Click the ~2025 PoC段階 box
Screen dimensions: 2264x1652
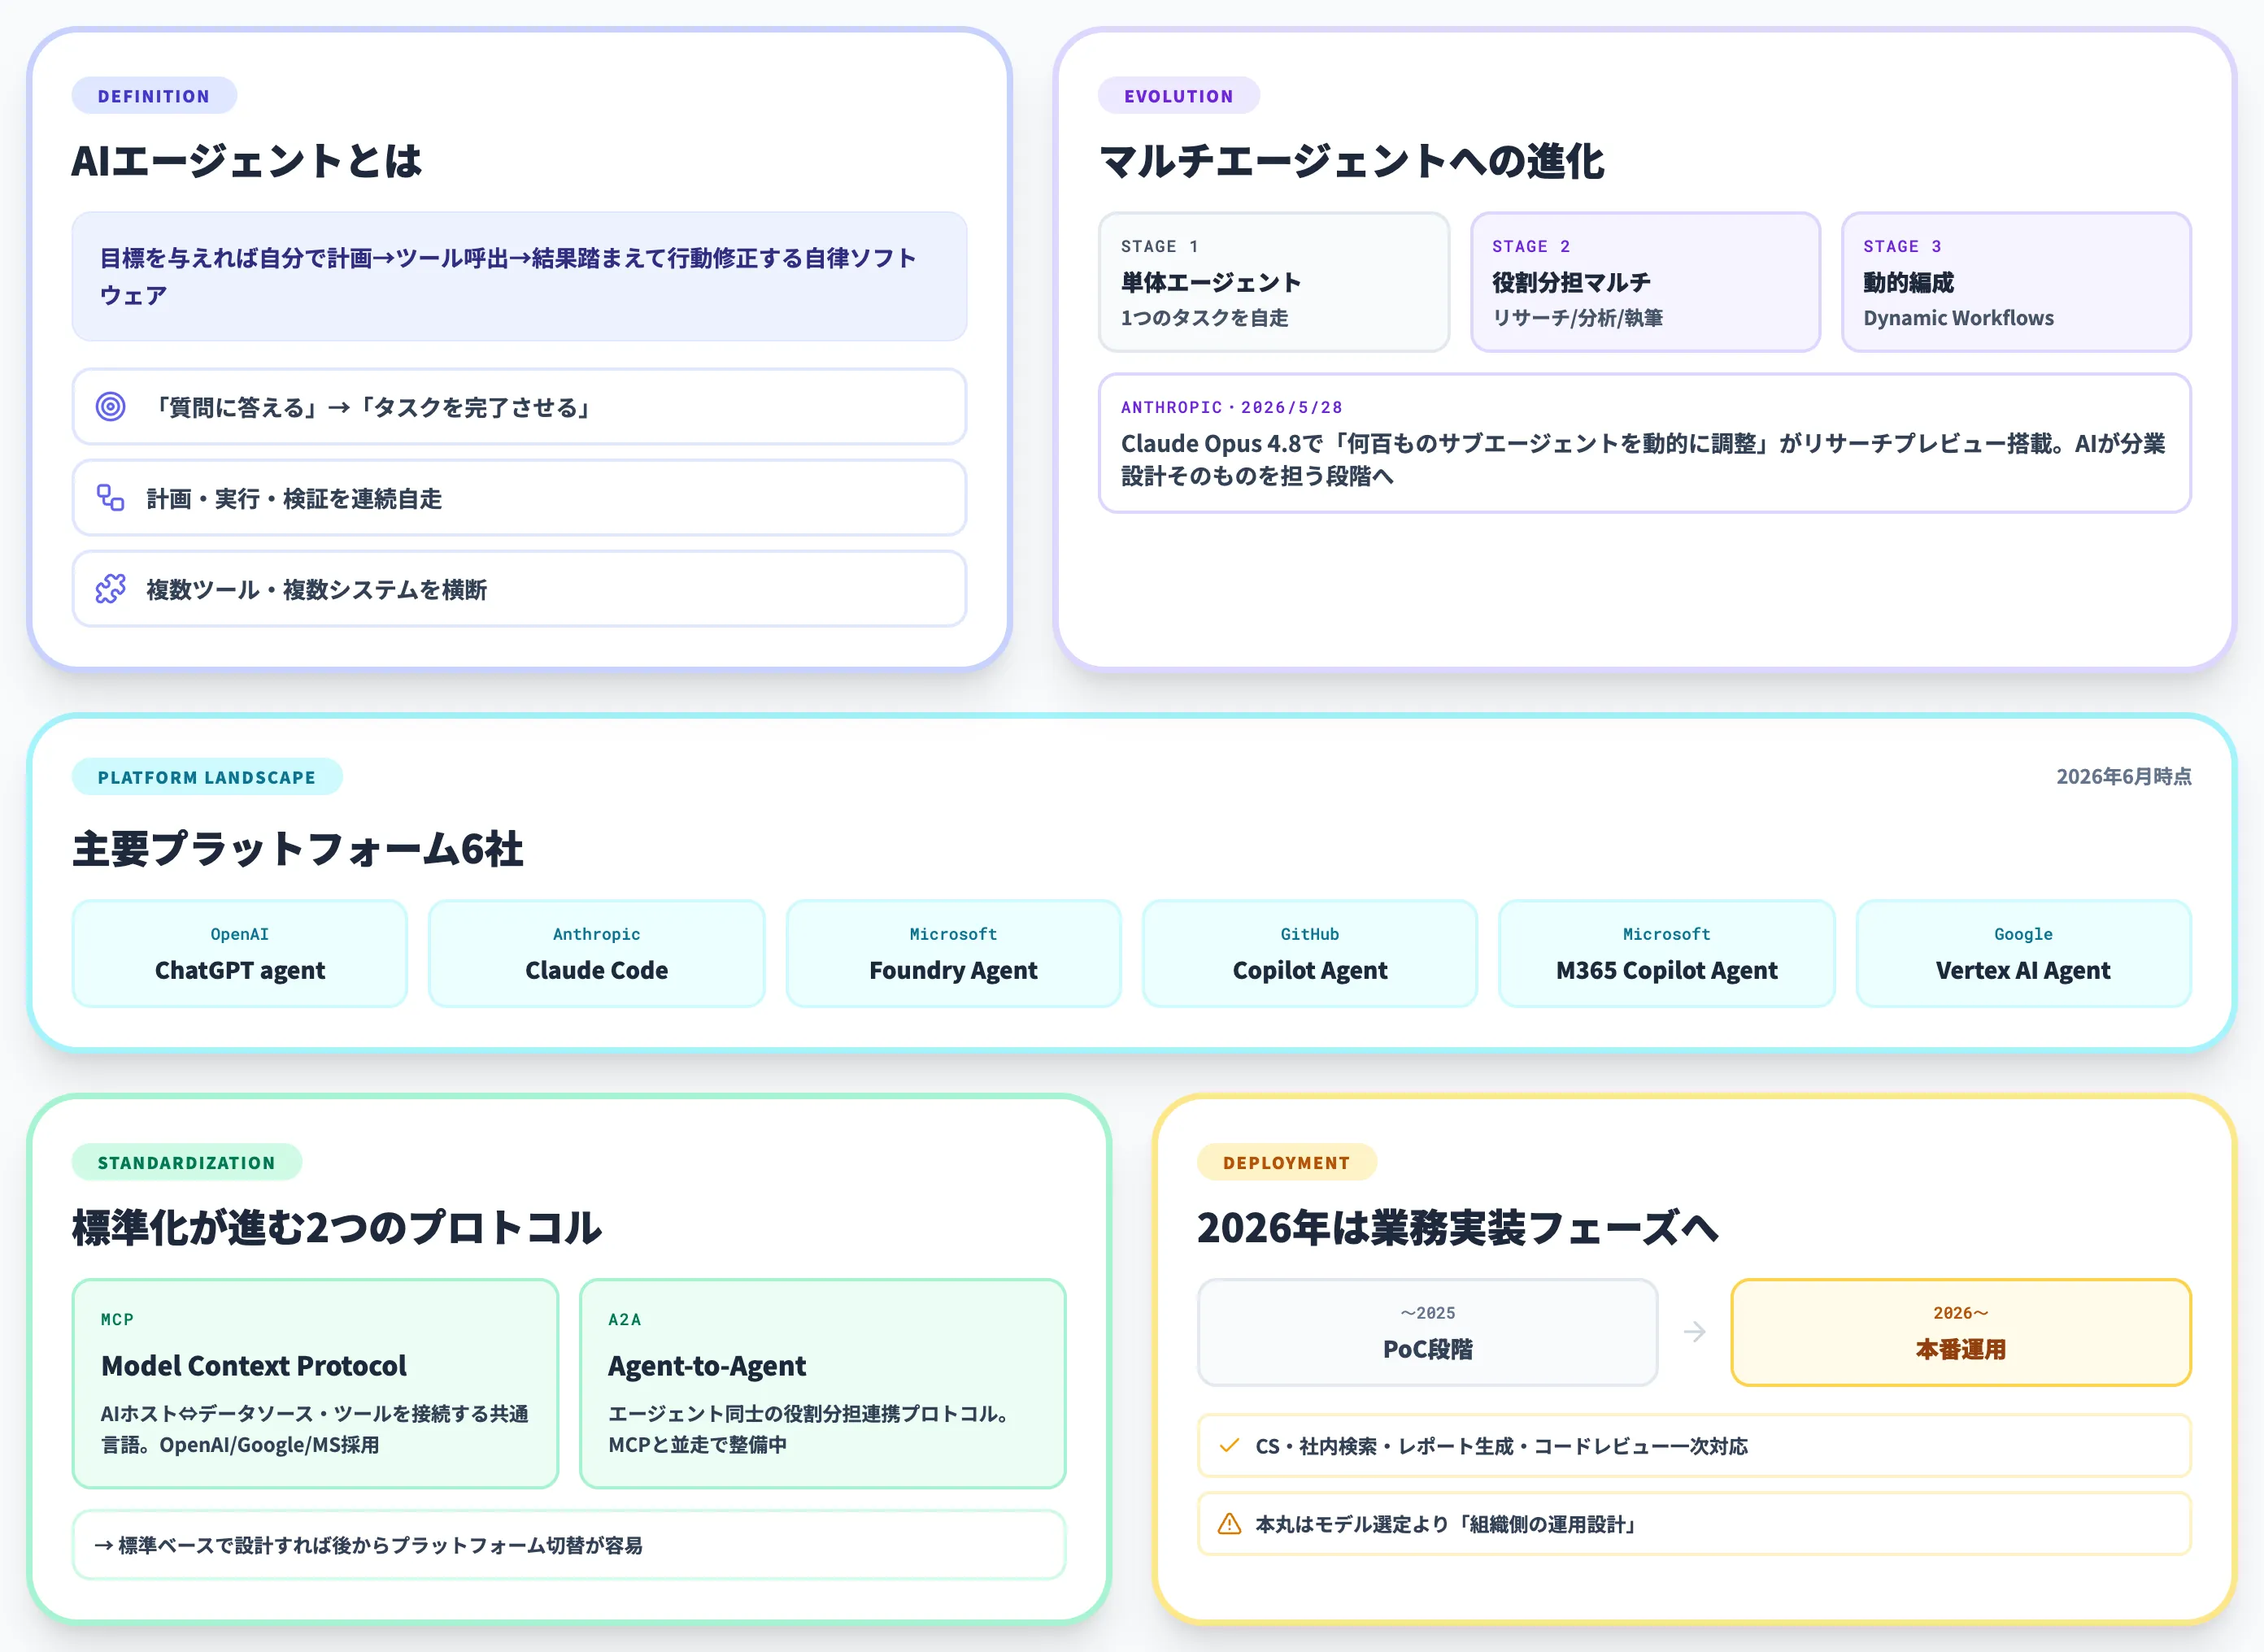pos(1428,1332)
